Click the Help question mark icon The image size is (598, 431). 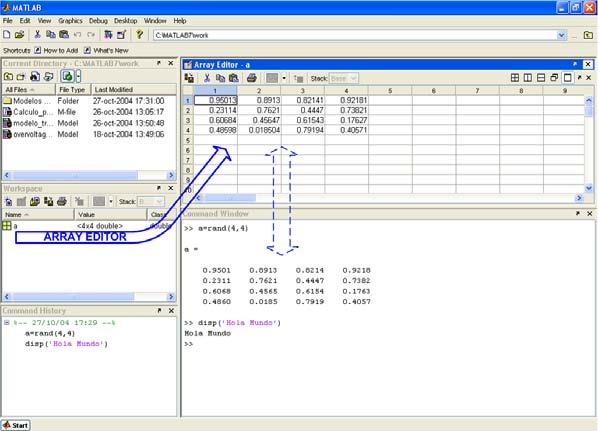pyautogui.click(x=140, y=35)
